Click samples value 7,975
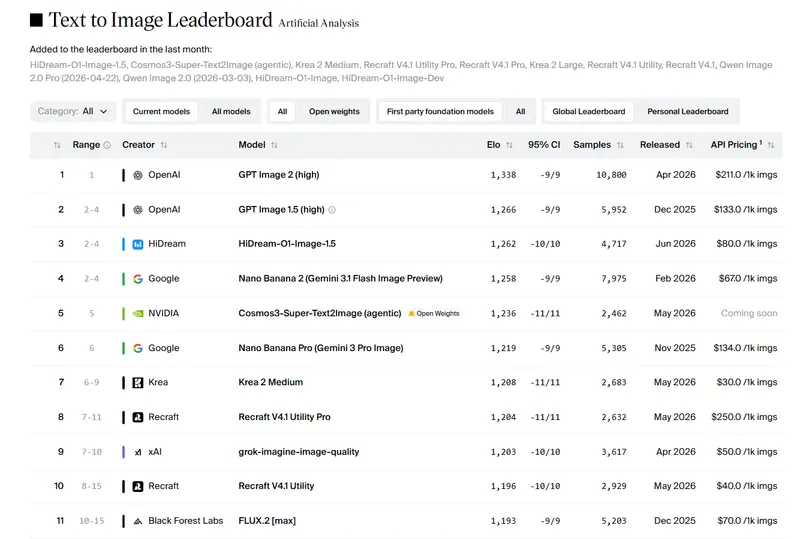This screenshot has height=539, width=800. (x=614, y=279)
